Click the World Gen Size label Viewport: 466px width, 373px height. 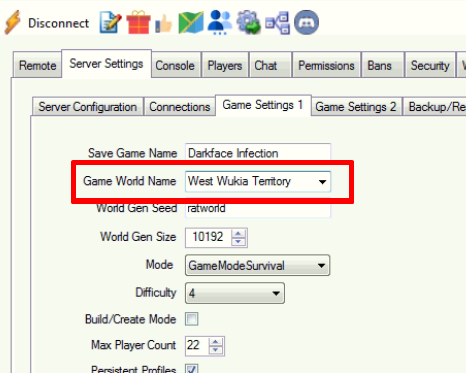tap(138, 237)
